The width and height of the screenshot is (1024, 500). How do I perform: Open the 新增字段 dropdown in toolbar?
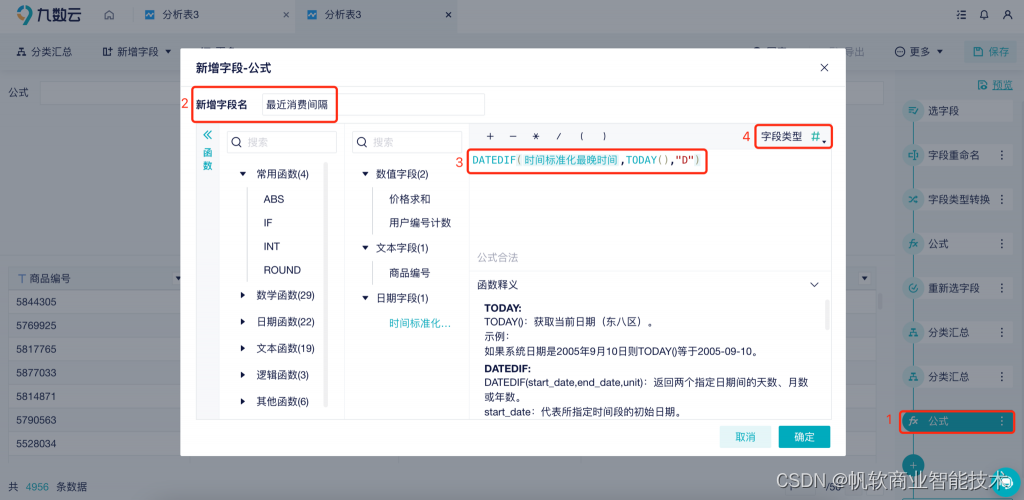(136, 52)
